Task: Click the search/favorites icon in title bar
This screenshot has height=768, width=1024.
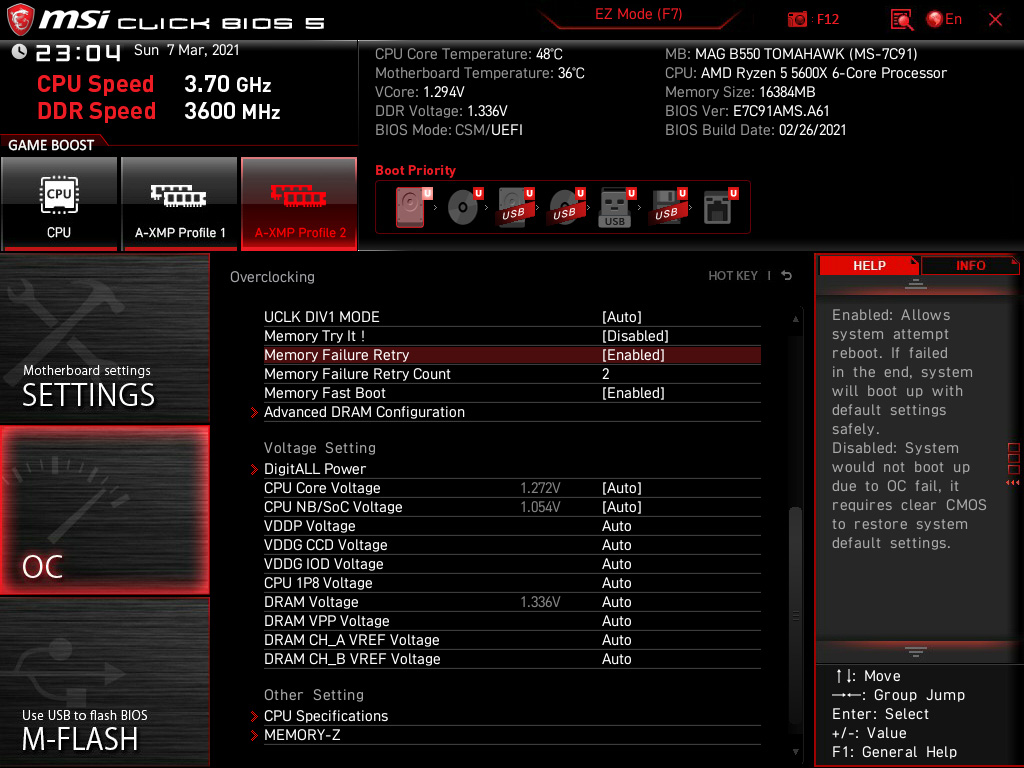Action: [x=901, y=19]
